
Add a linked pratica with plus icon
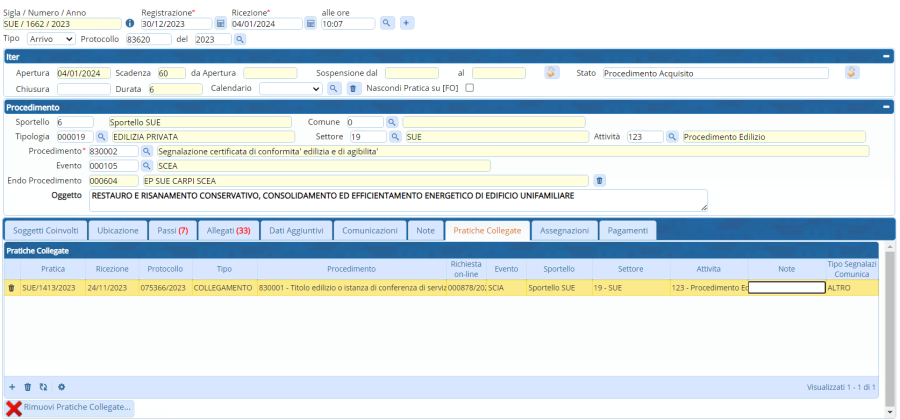(12, 386)
